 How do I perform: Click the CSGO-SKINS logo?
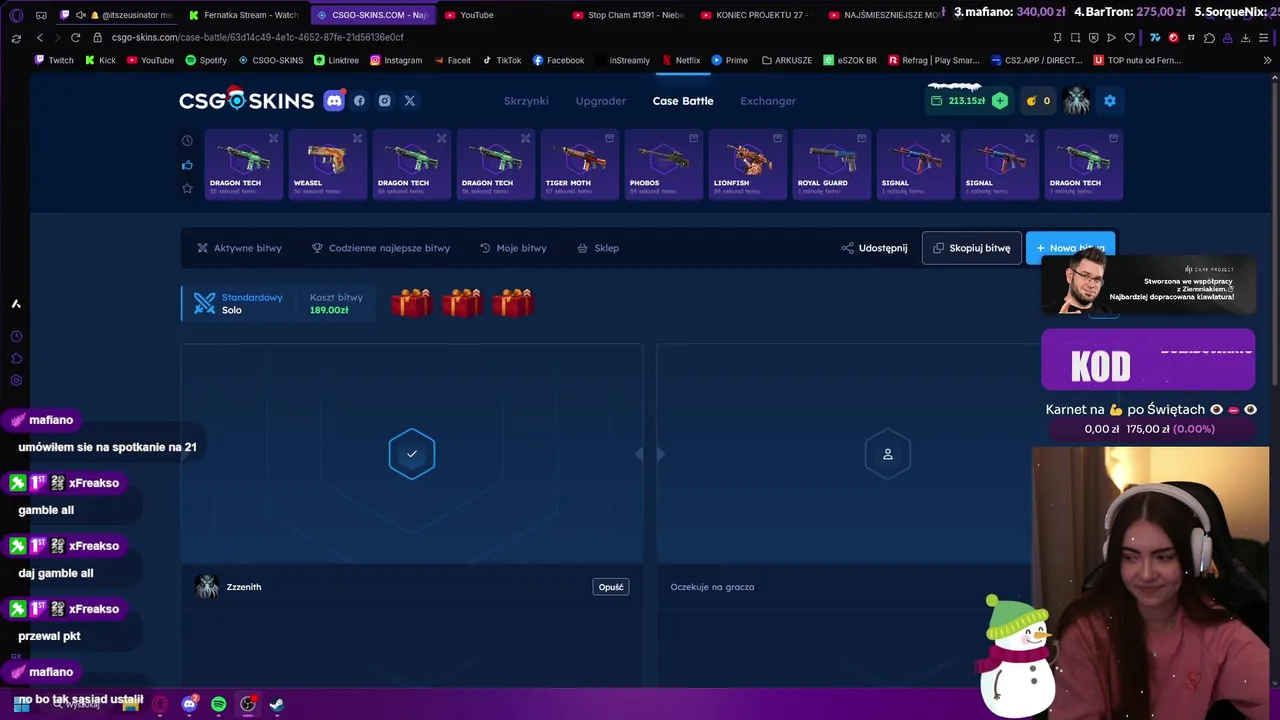tap(247, 100)
